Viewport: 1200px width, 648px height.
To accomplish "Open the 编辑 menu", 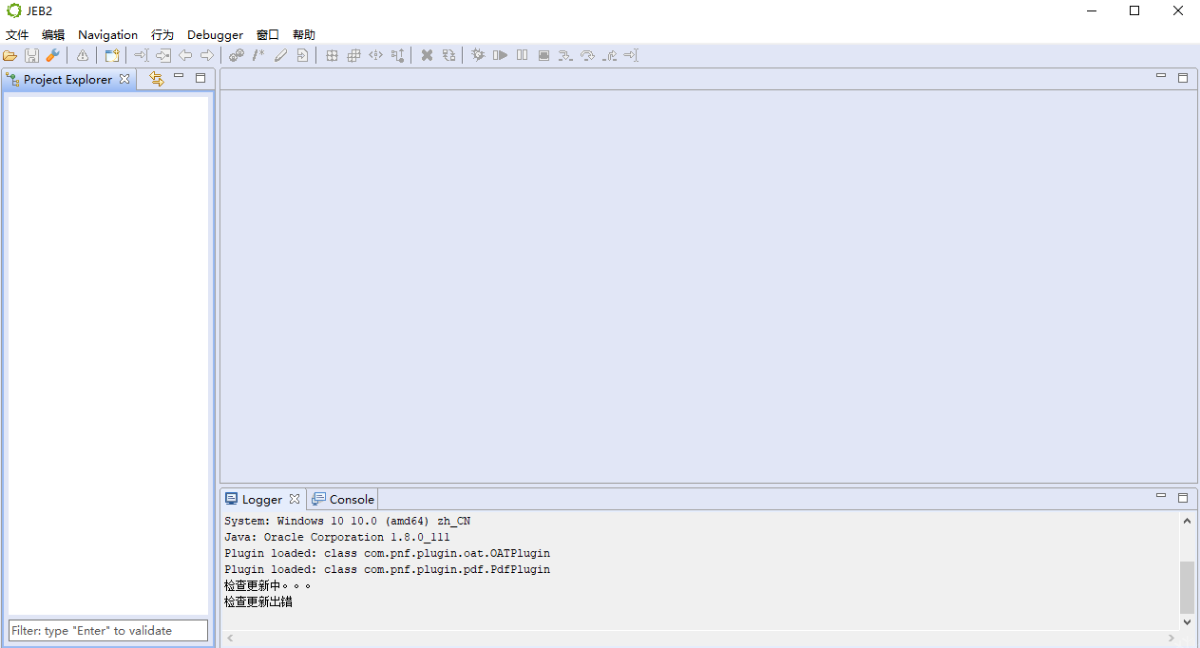I will click(53, 35).
